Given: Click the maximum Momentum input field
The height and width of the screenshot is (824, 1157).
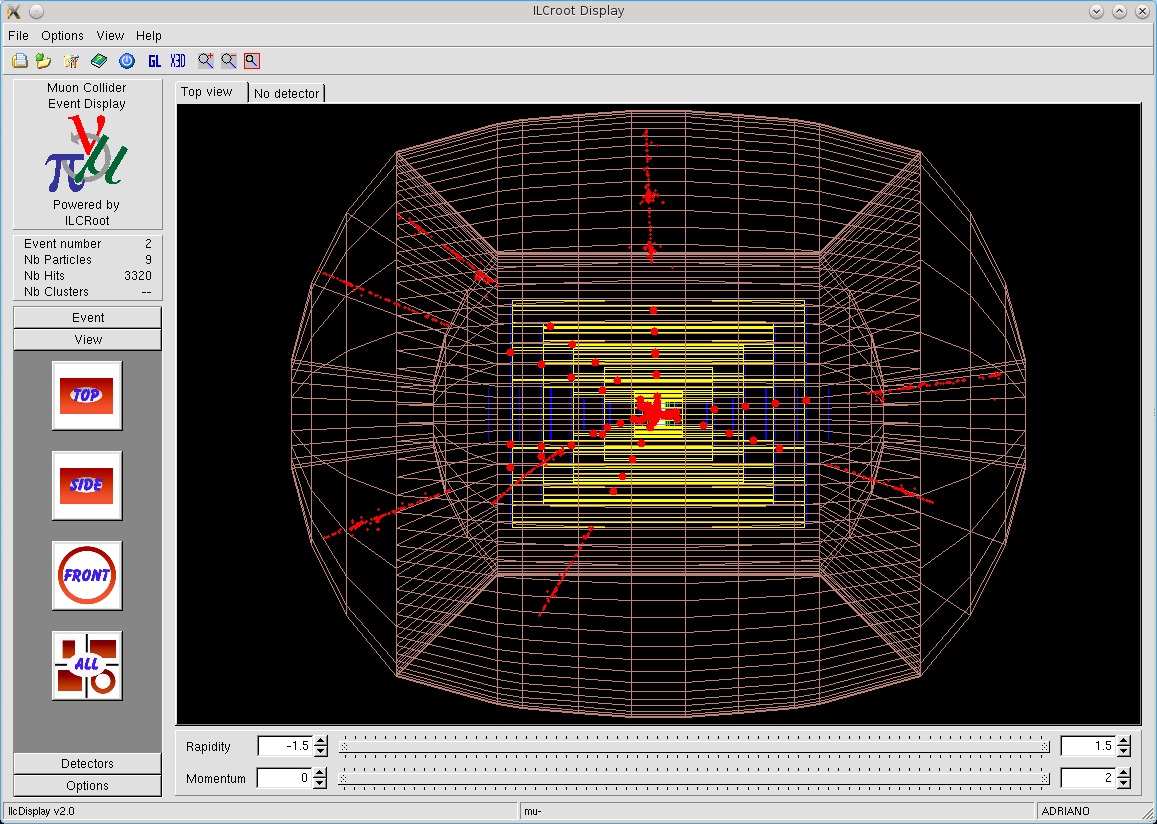Looking at the screenshot, I should click(x=1086, y=778).
